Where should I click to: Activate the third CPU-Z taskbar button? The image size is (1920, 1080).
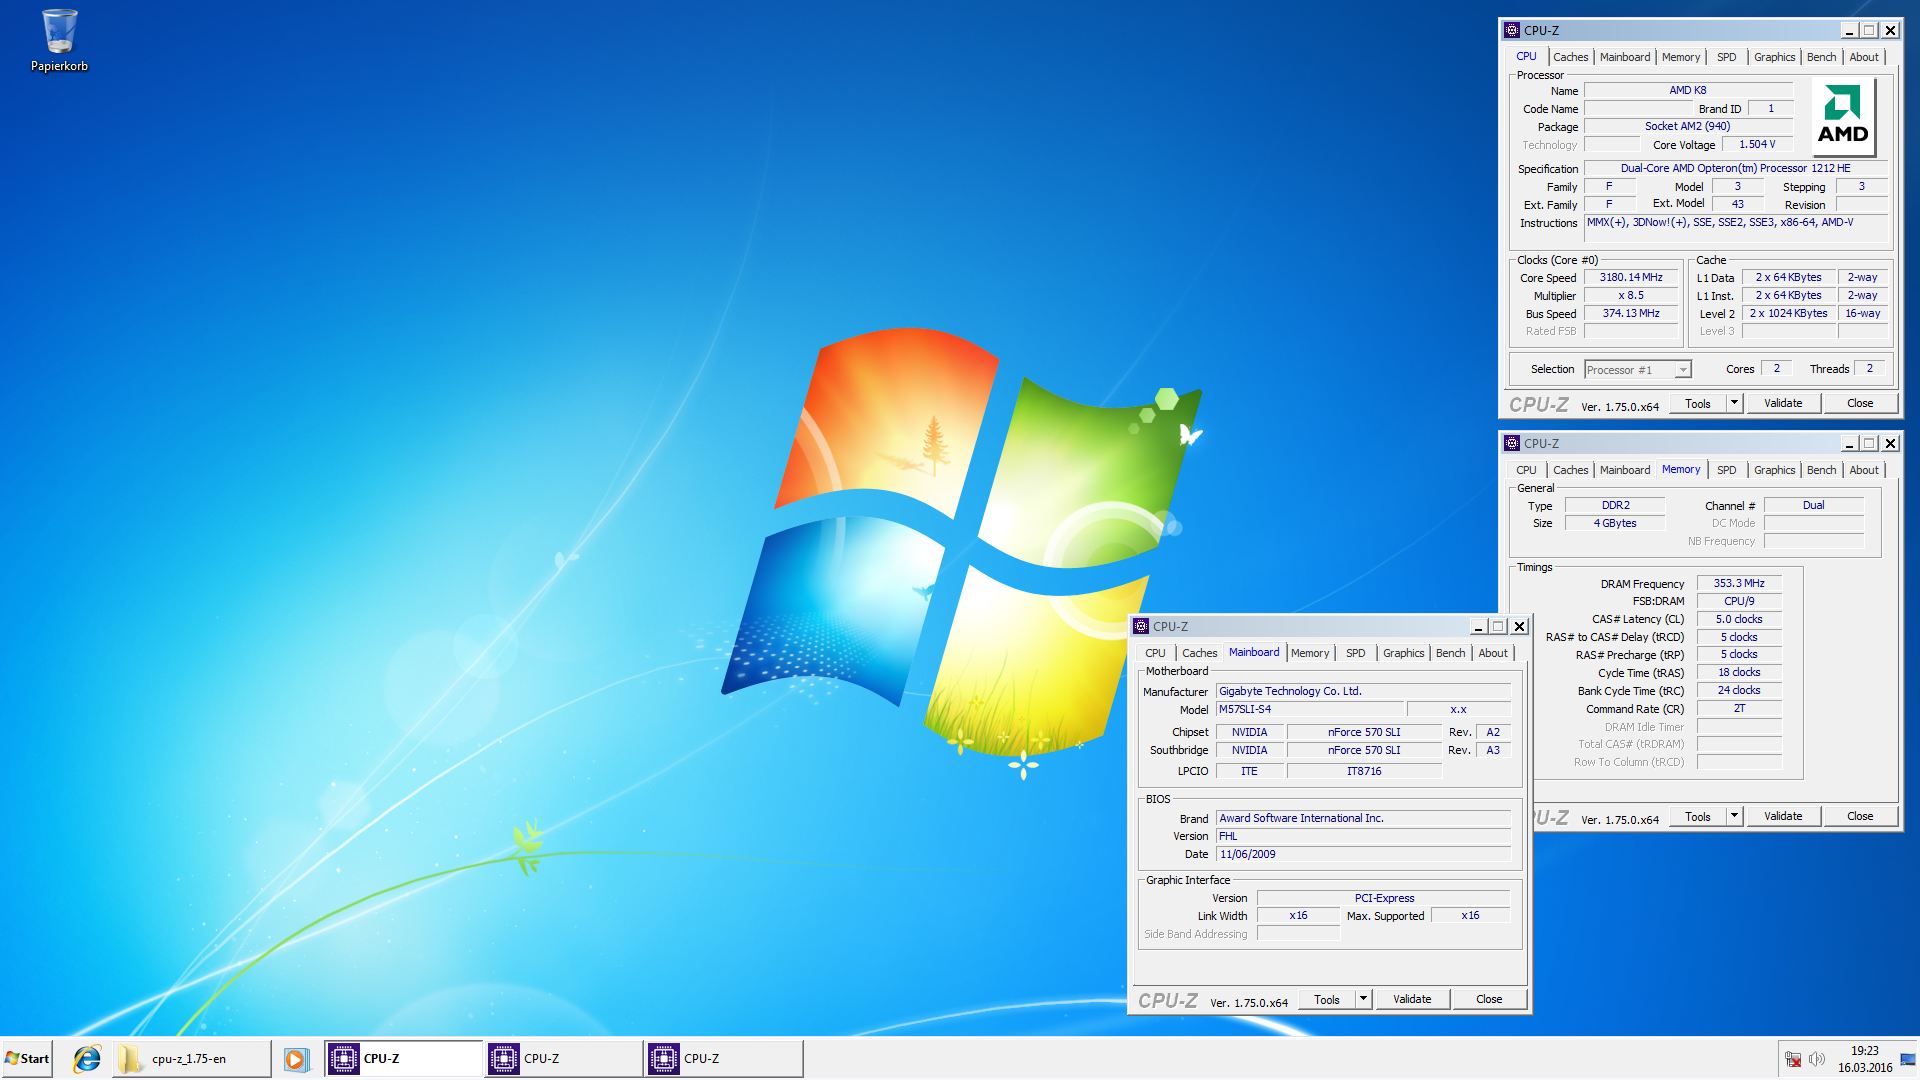(725, 1058)
